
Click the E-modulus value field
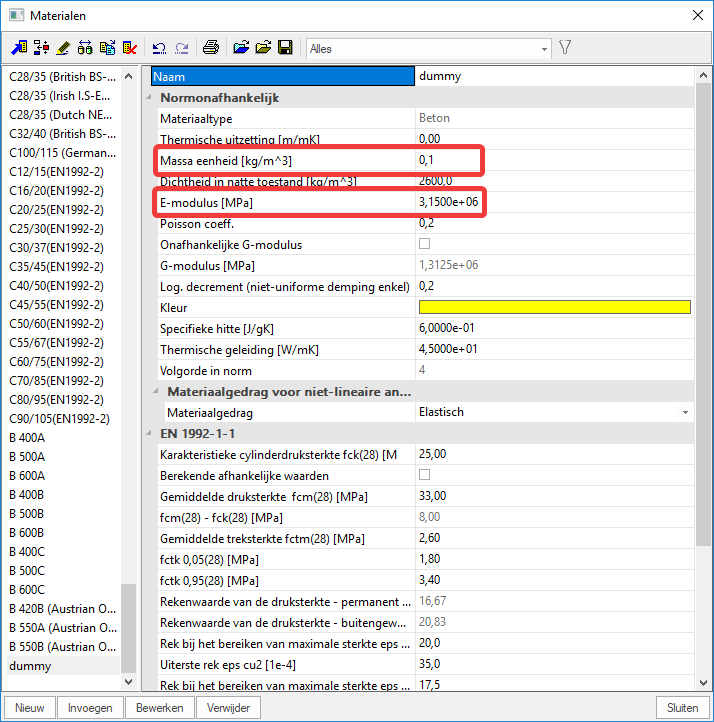(x=554, y=202)
